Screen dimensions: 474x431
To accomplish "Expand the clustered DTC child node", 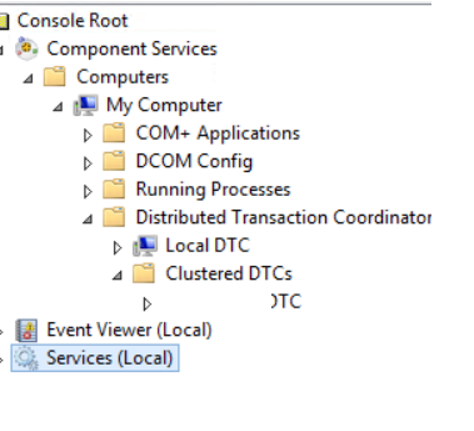I will coord(147,304).
